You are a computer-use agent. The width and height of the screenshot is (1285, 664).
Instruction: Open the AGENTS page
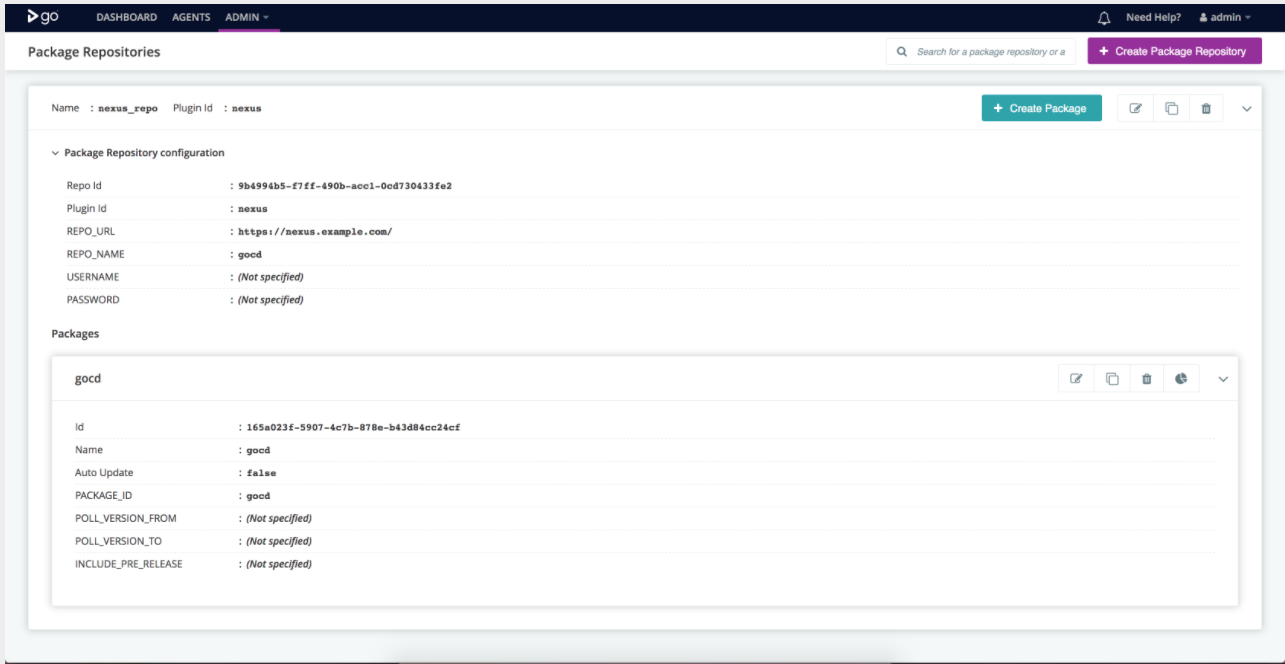click(x=191, y=18)
